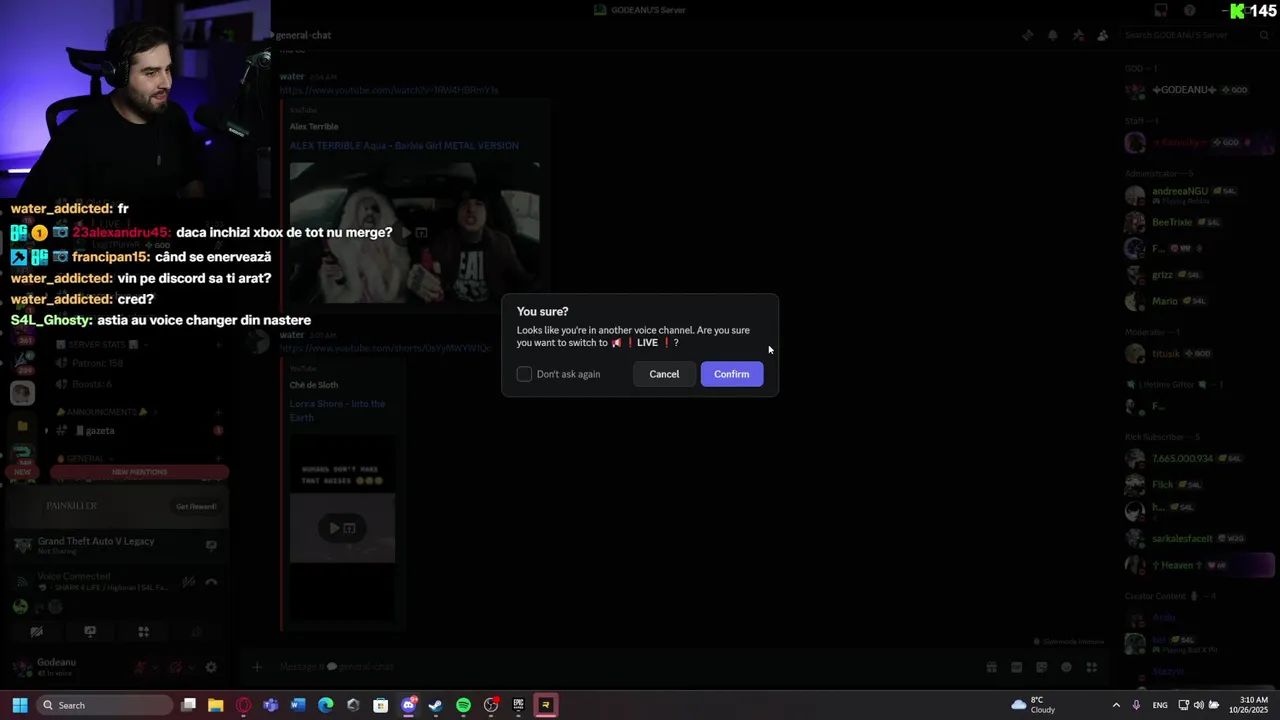Open the Alex Terrible Barbie Girl video link

[x=404, y=146]
